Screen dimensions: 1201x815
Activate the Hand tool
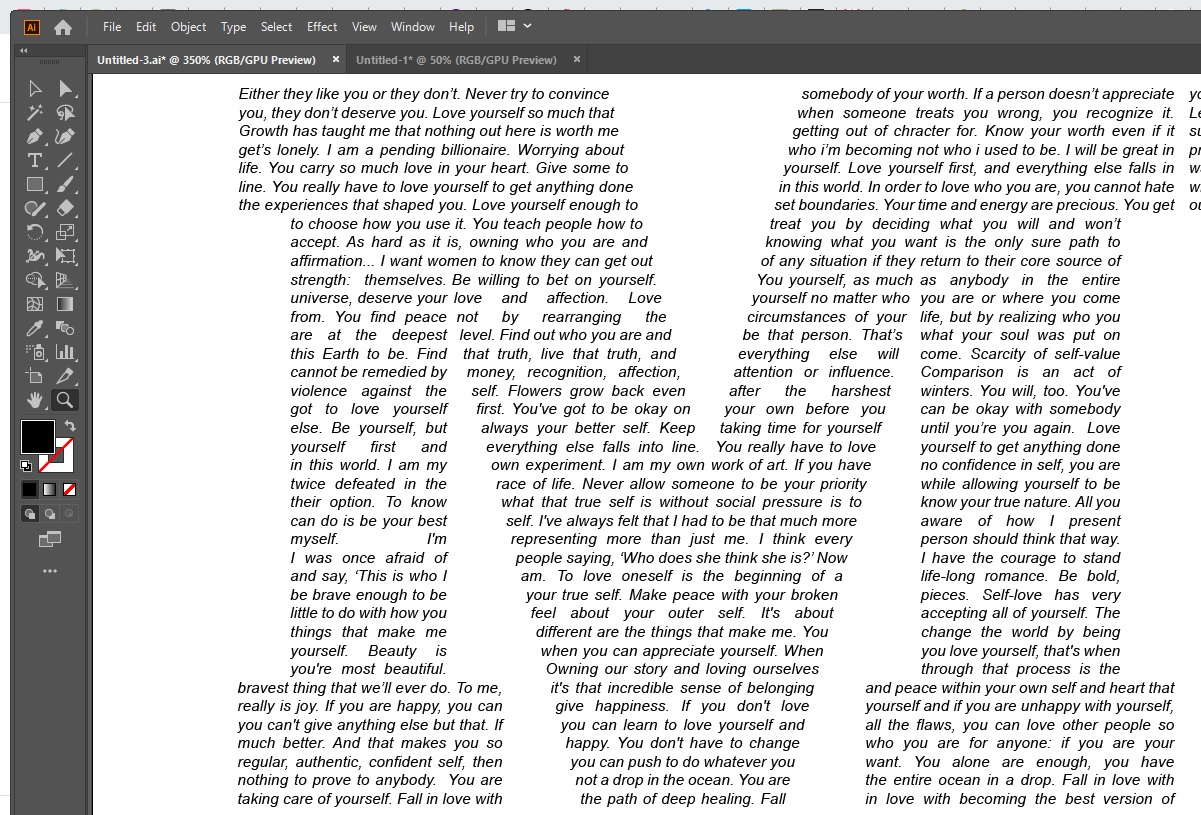point(35,400)
